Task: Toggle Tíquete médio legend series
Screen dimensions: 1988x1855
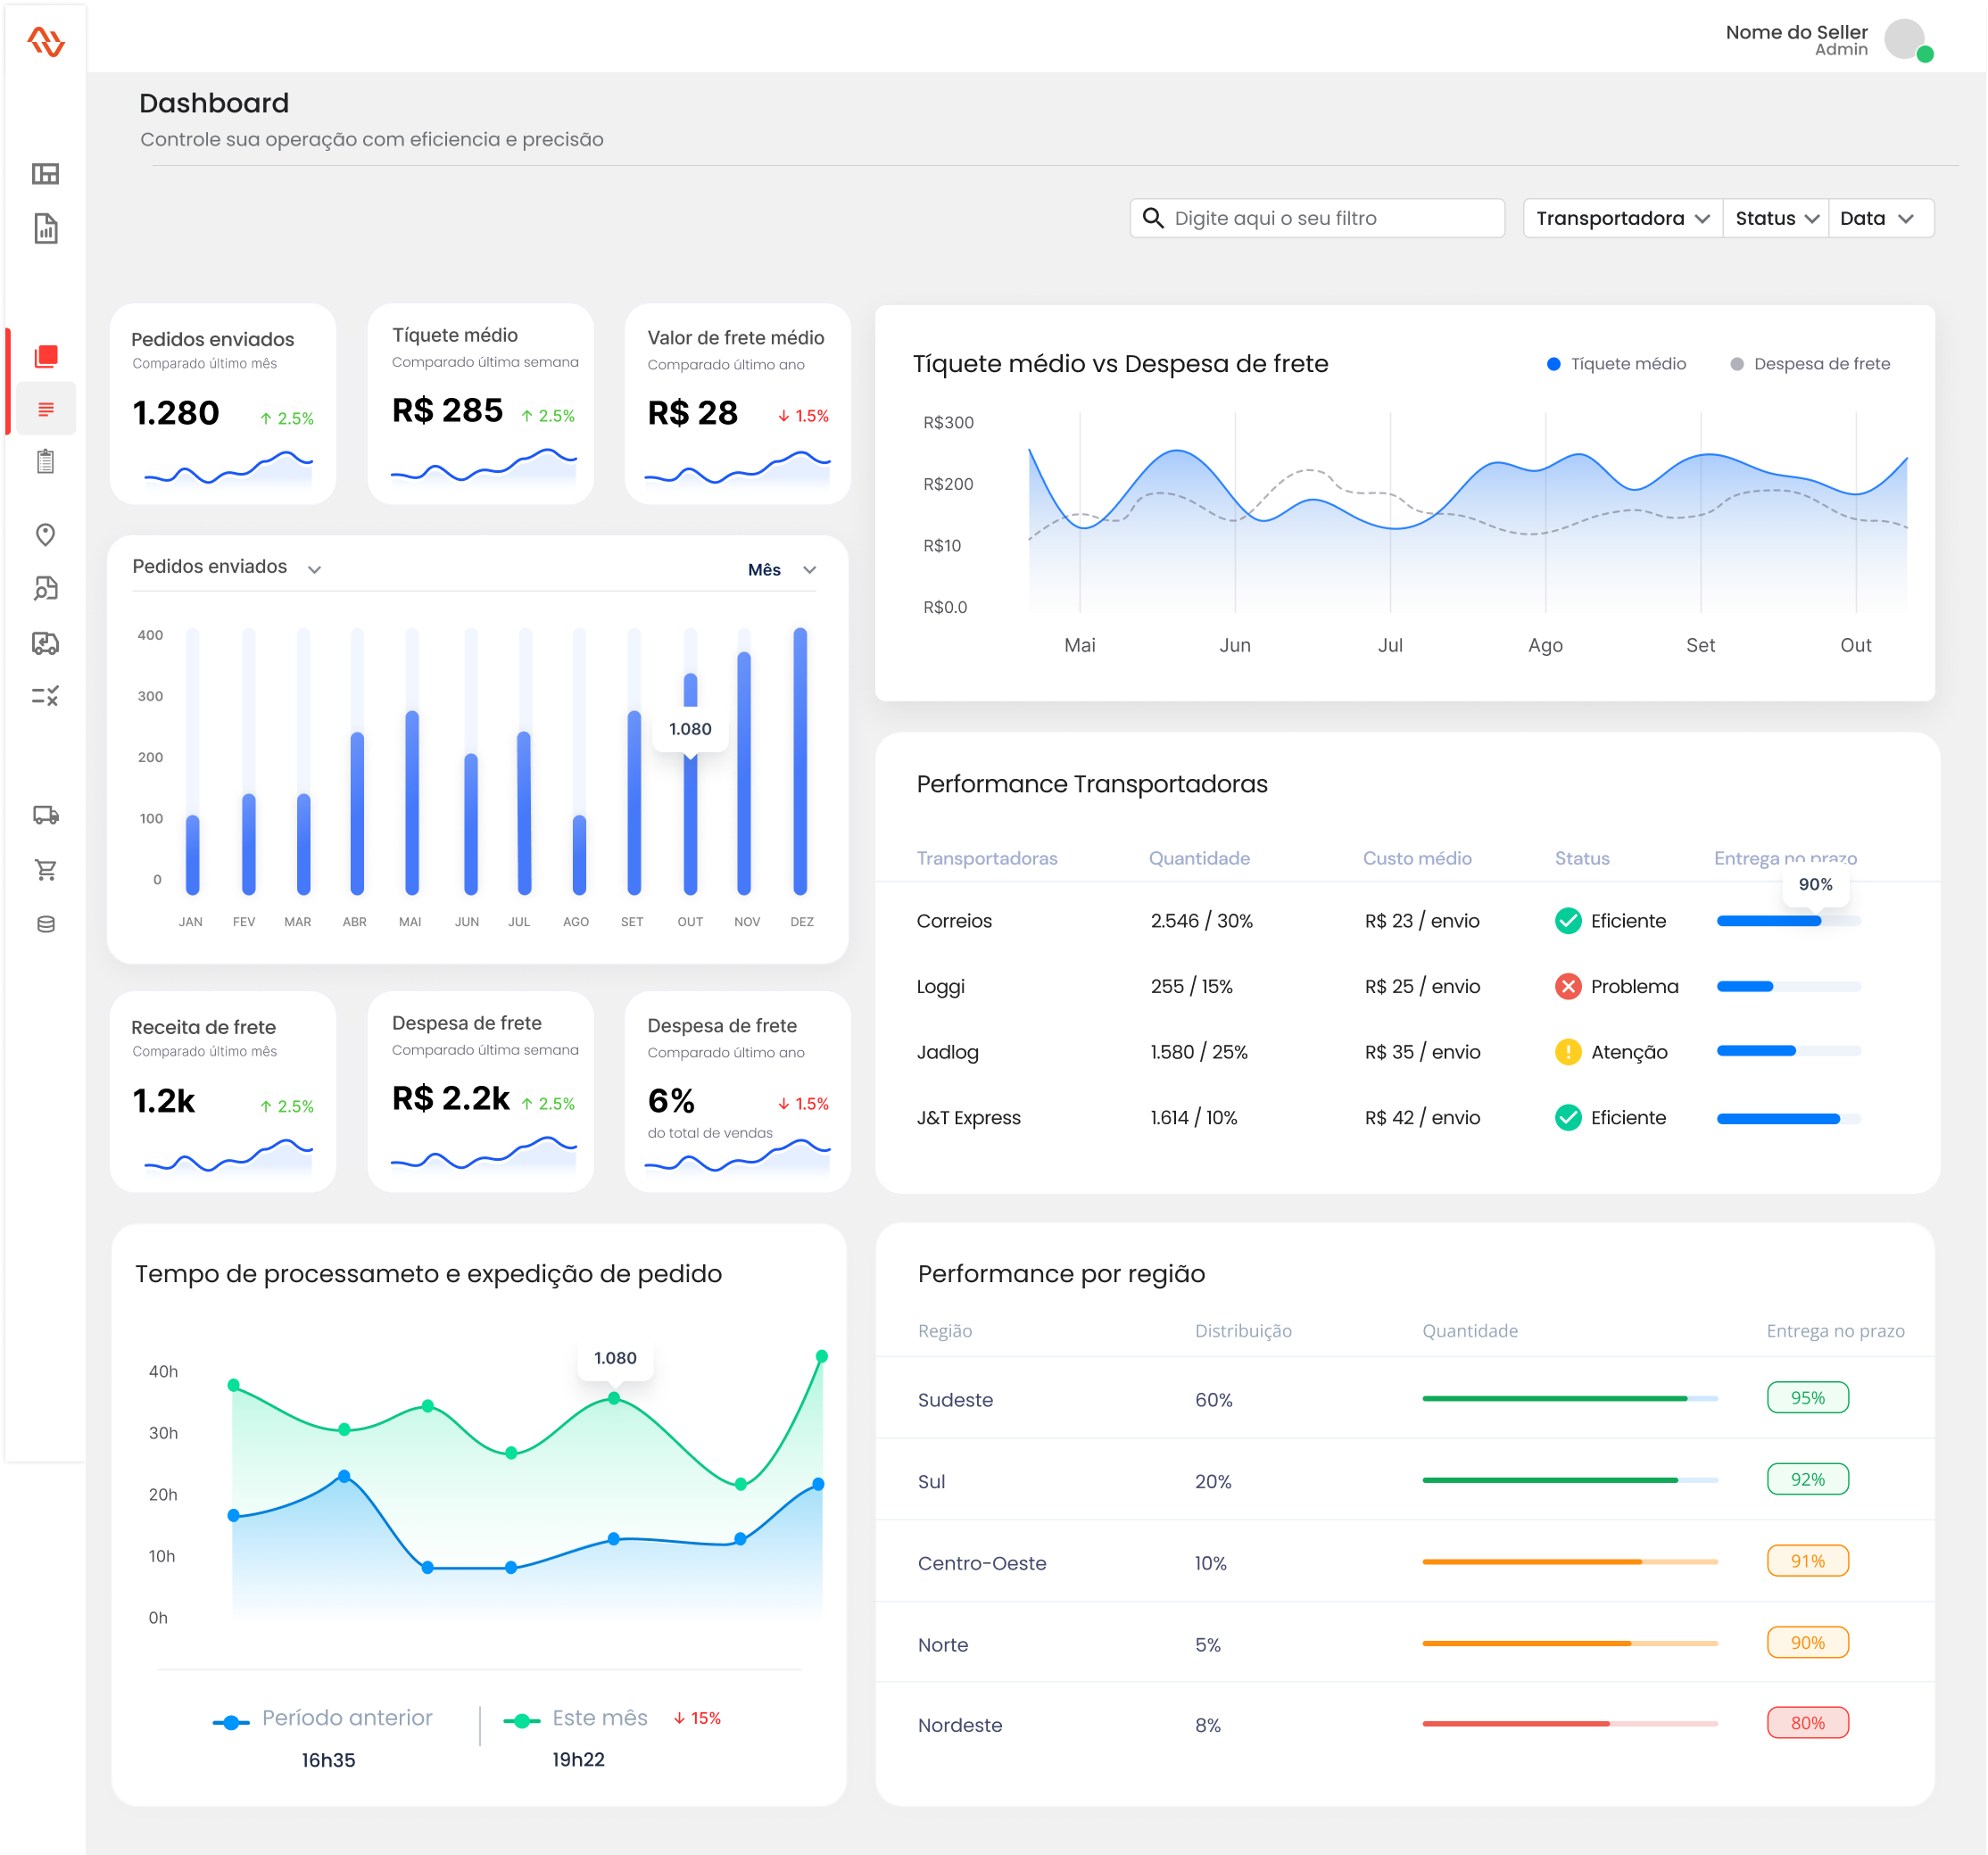Action: click(x=1616, y=364)
